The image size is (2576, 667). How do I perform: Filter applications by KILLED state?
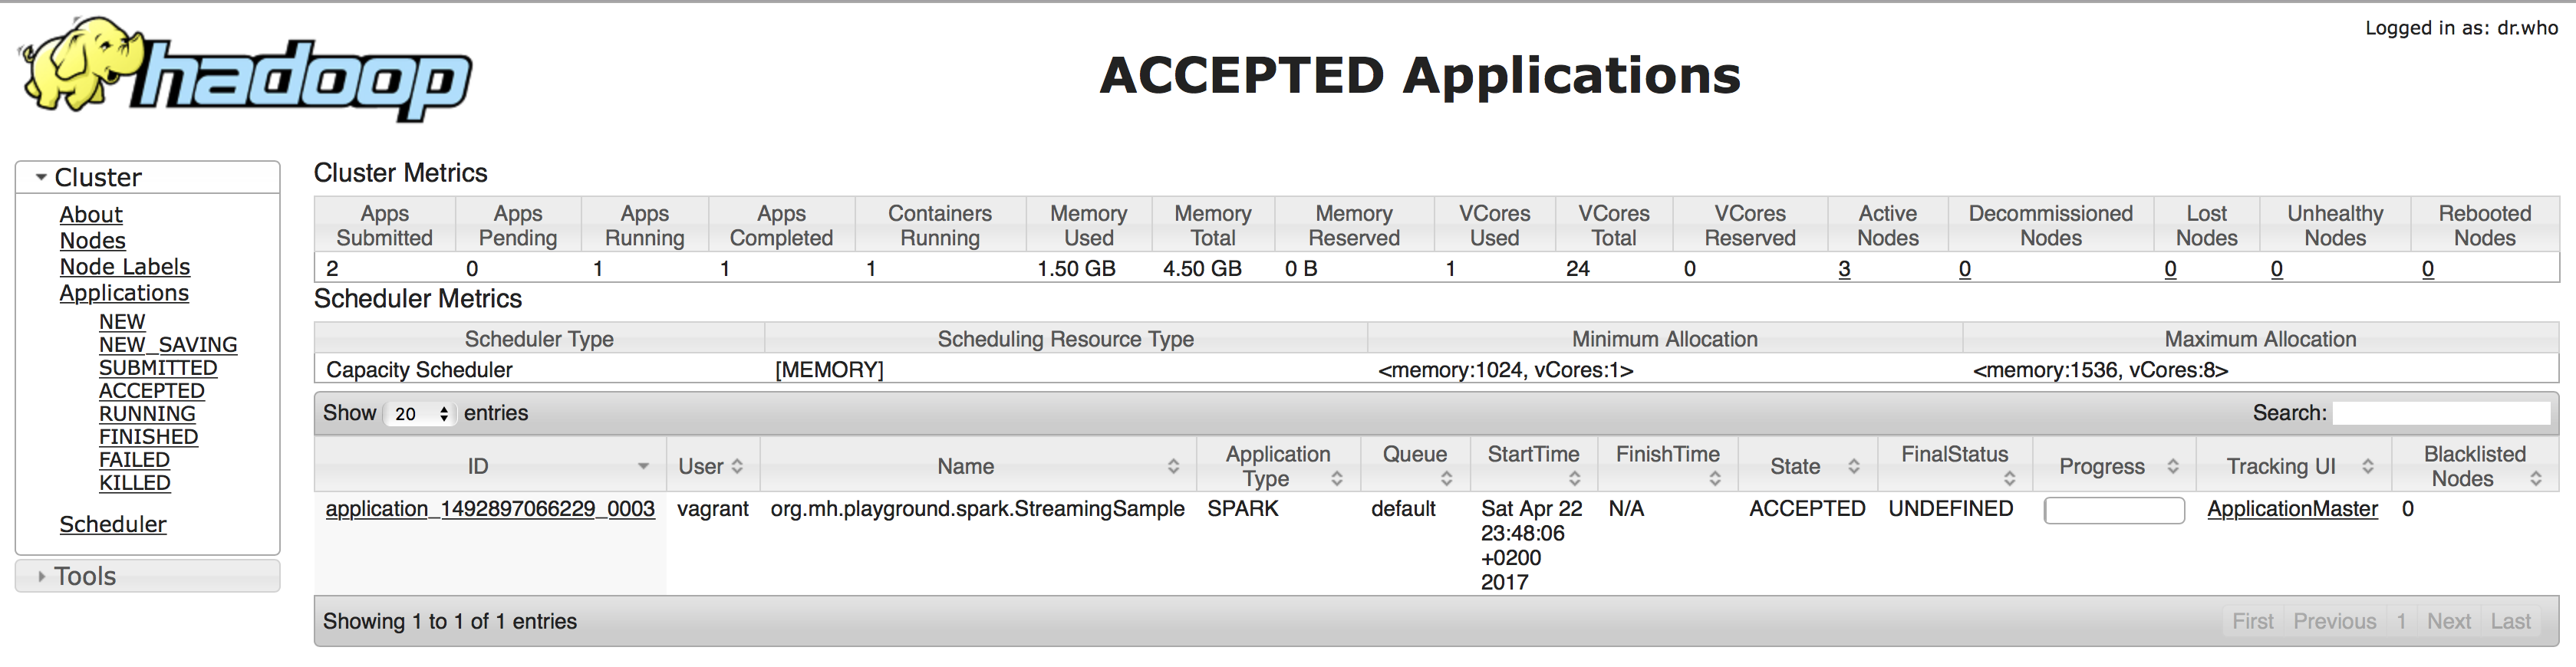pos(135,483)
